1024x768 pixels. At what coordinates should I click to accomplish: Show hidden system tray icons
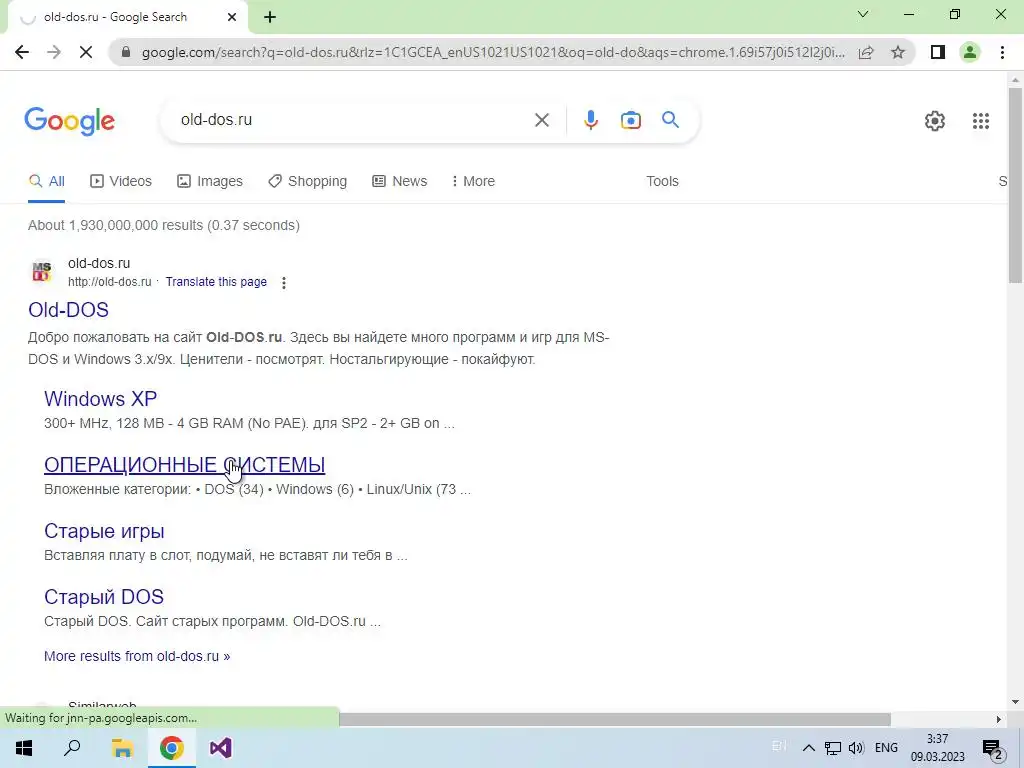[808, 748]
